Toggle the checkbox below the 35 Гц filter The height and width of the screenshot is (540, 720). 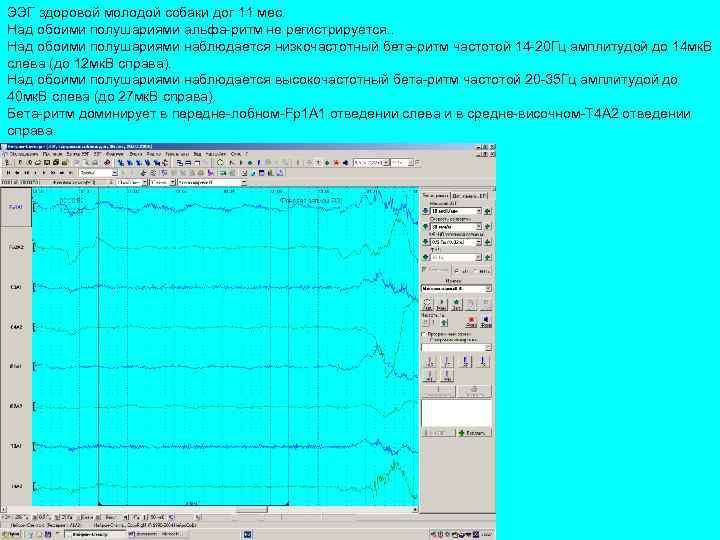tap(425, 270)
